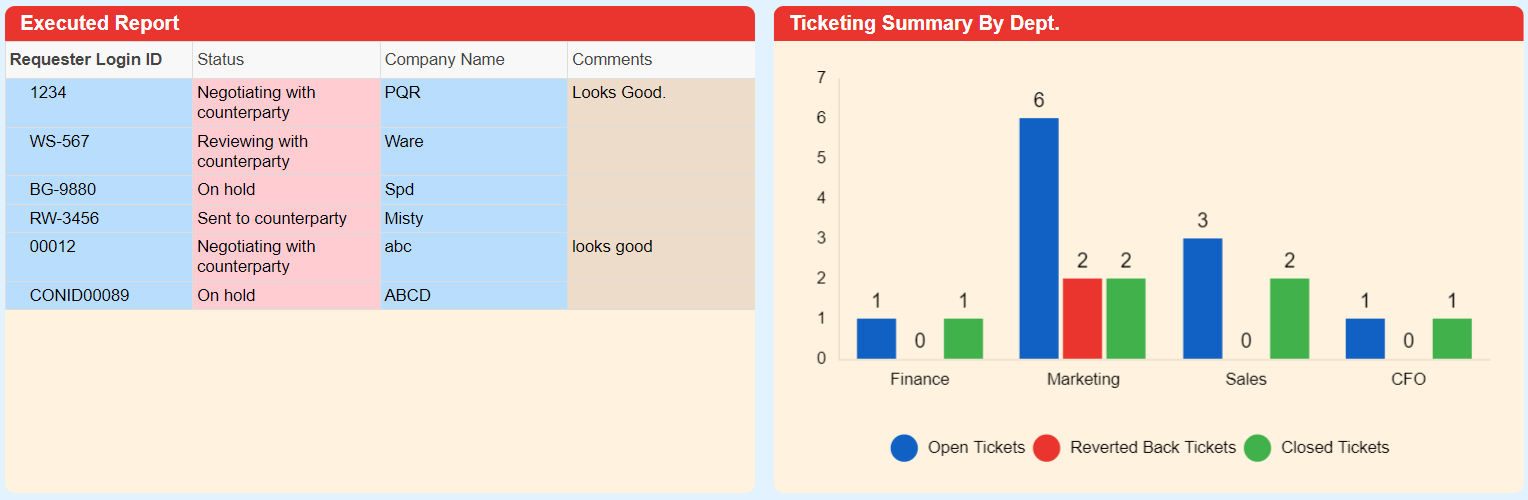Click the Executed Report panel title

100,23
